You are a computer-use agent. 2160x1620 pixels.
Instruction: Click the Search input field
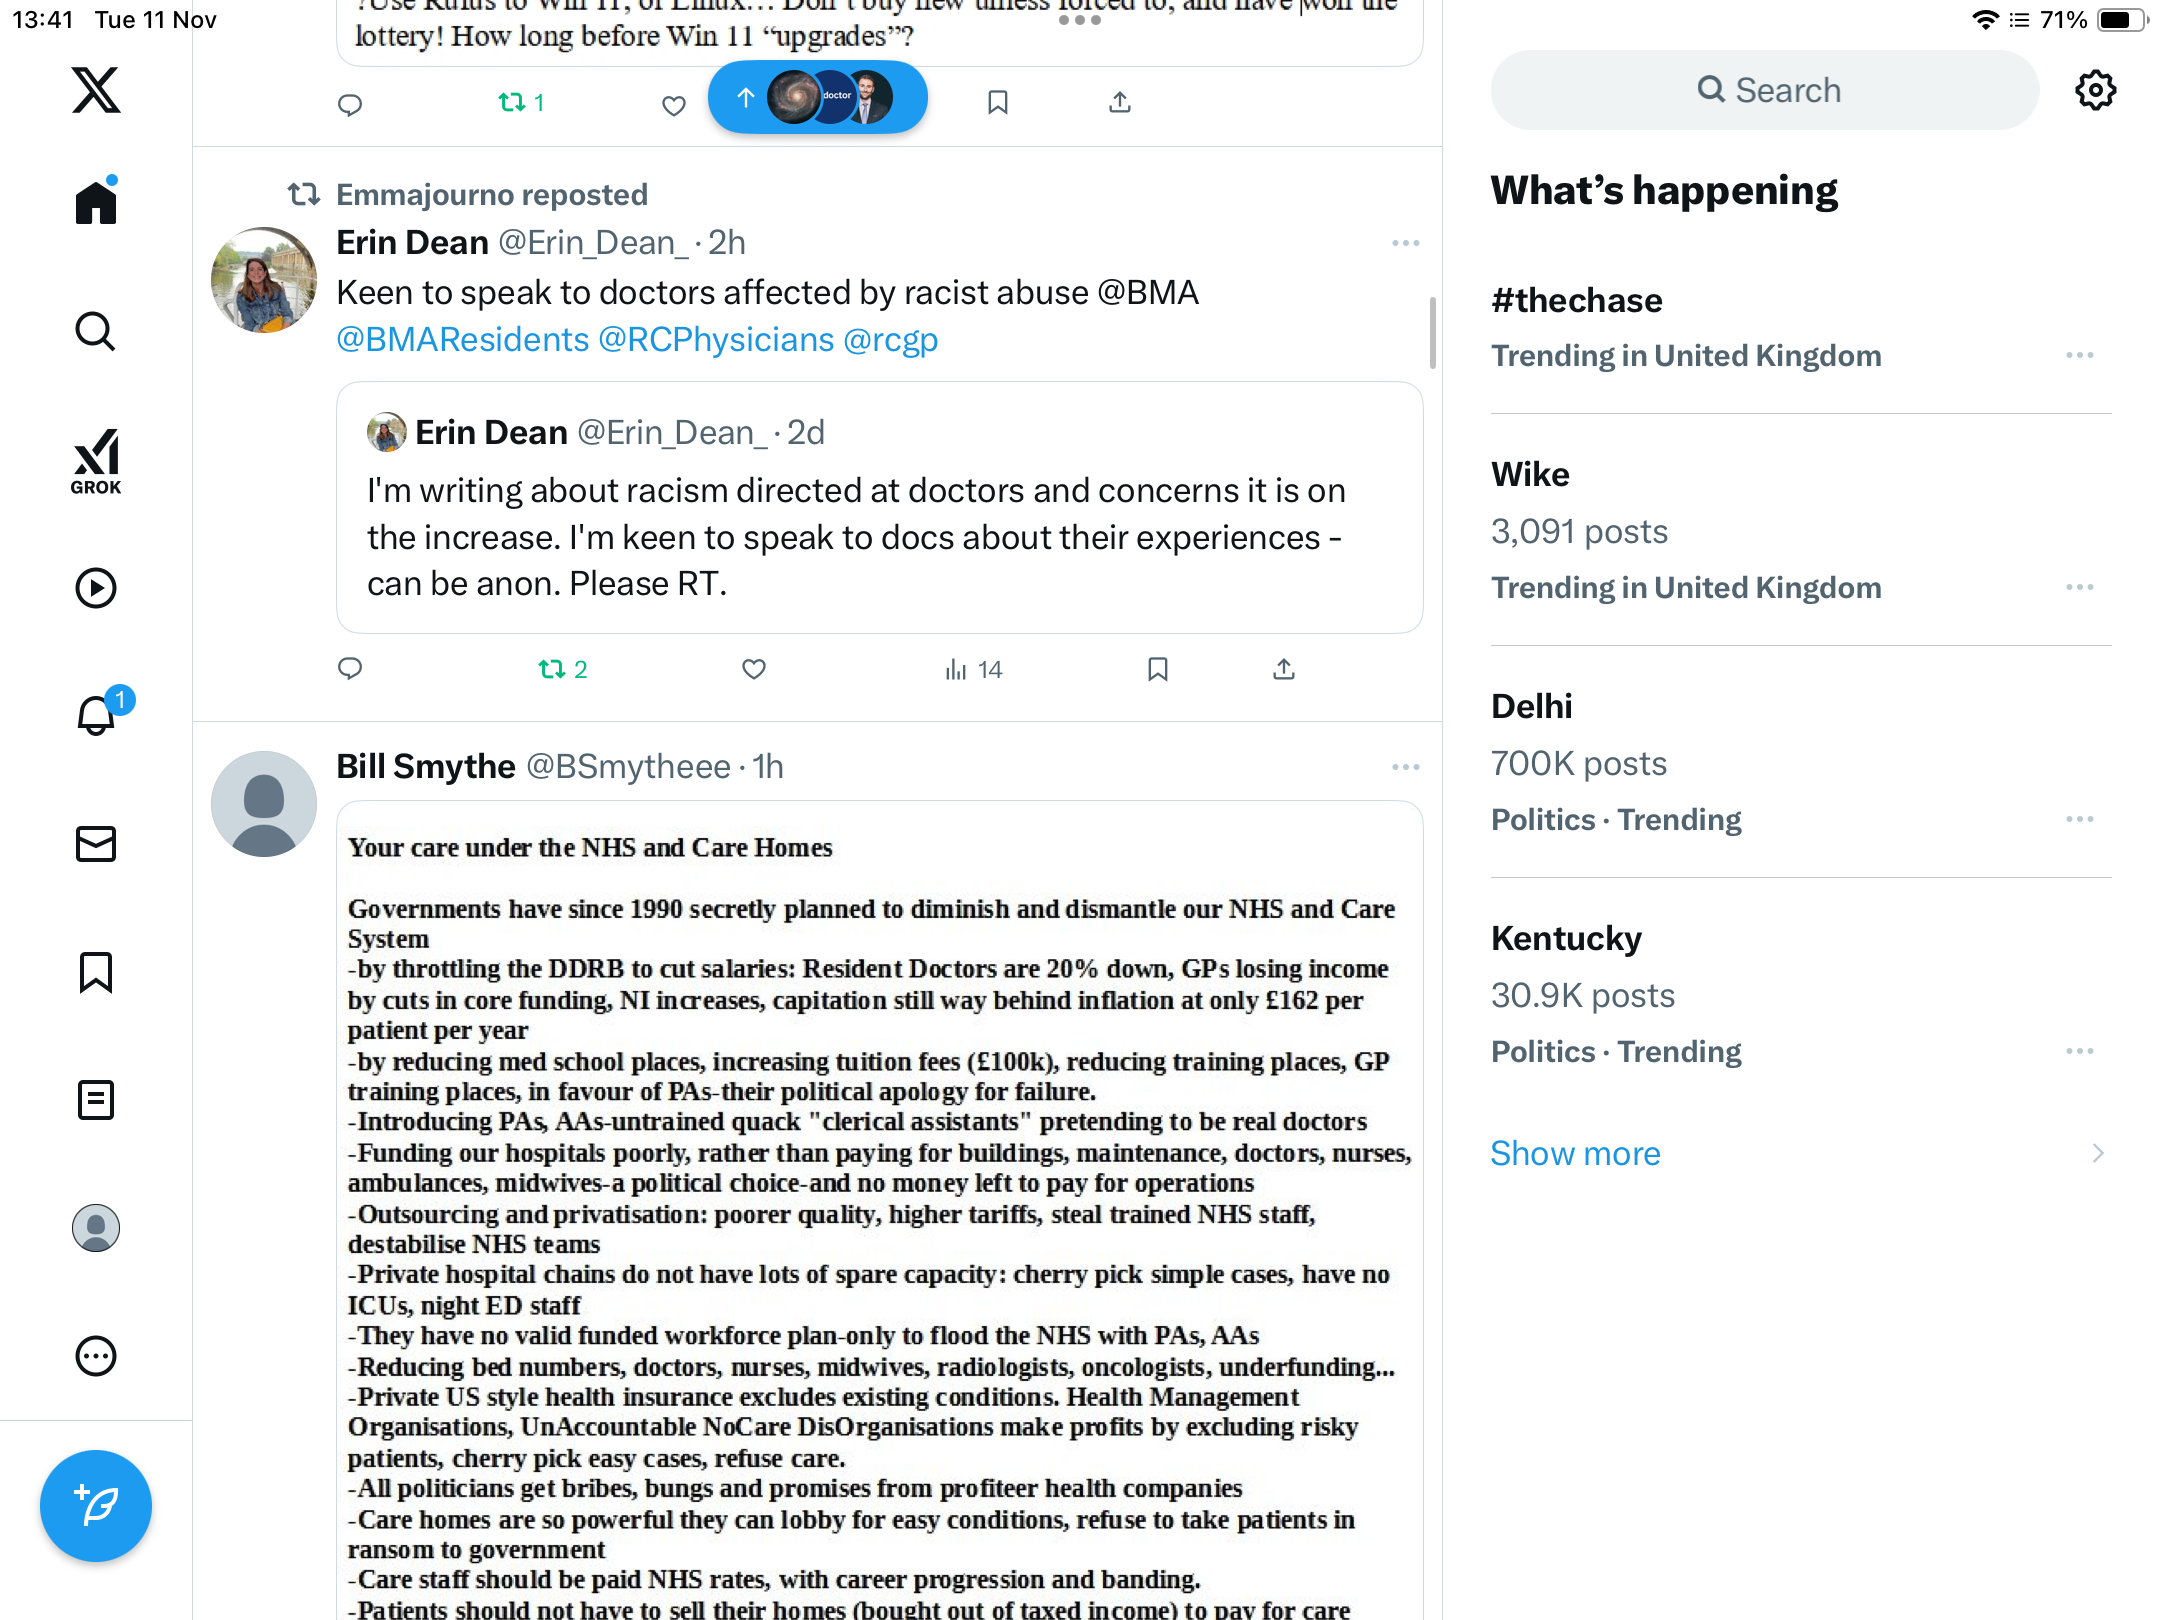coord(1765,90)
